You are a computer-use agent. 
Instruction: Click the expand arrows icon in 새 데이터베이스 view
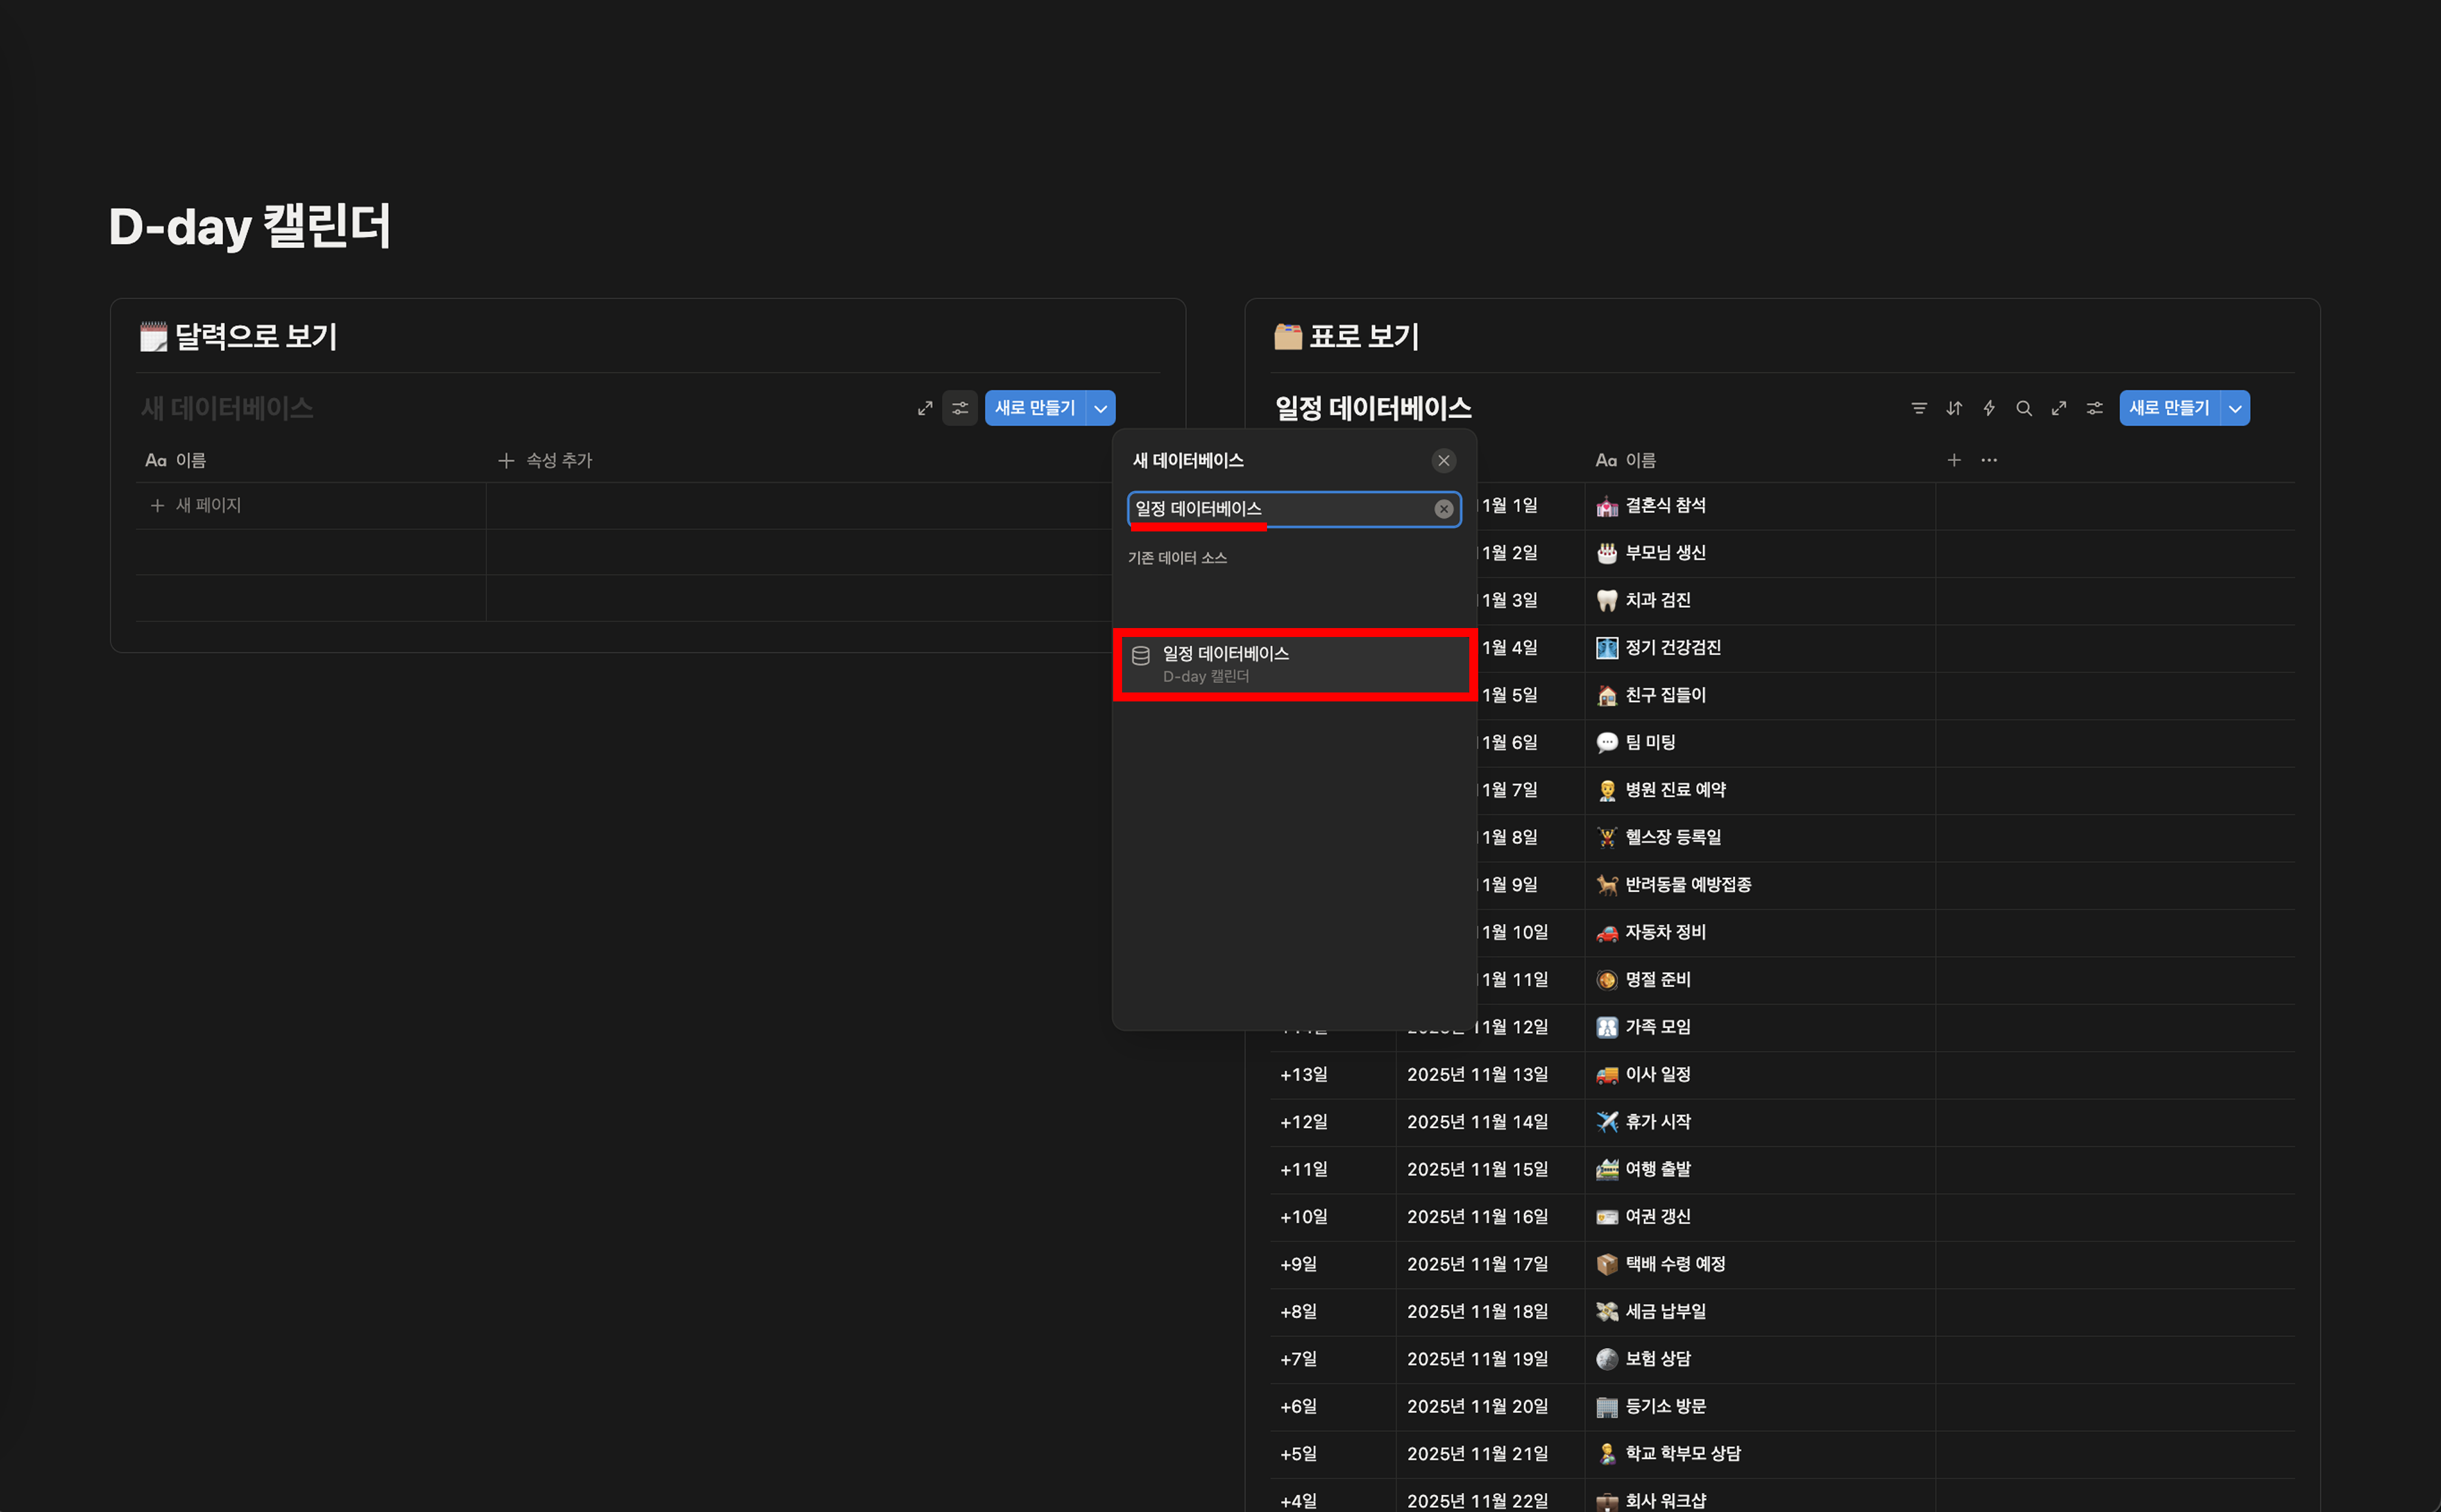pos(924,408)
